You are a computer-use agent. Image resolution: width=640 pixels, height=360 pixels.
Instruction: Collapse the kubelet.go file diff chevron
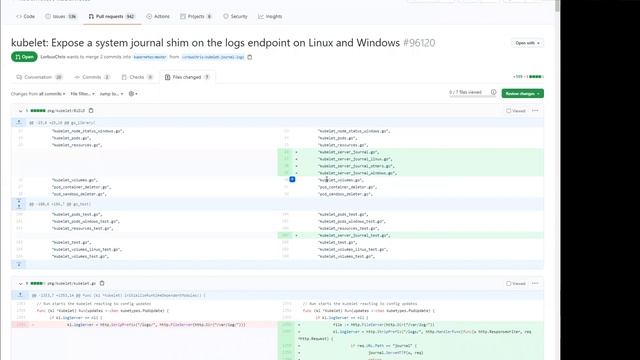[x=20, y=283]
